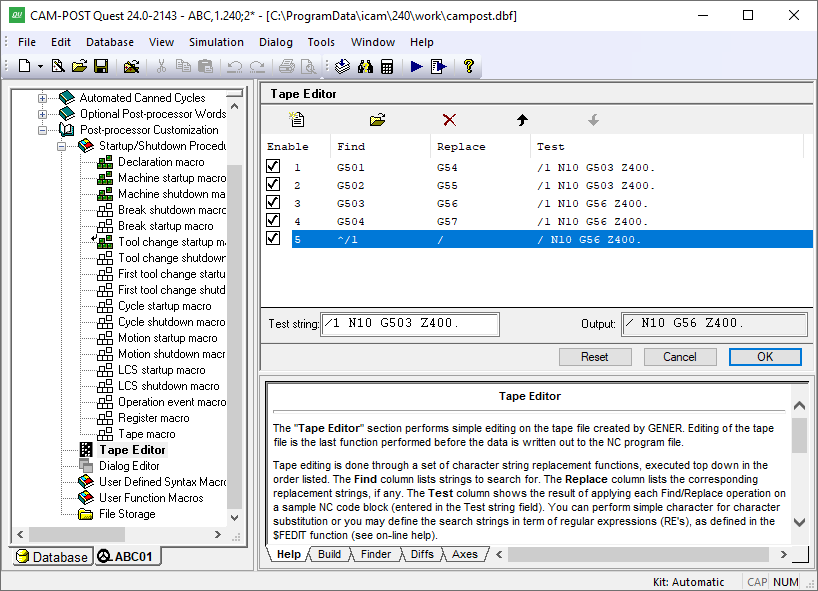Click the OK button

coord(765,357)
